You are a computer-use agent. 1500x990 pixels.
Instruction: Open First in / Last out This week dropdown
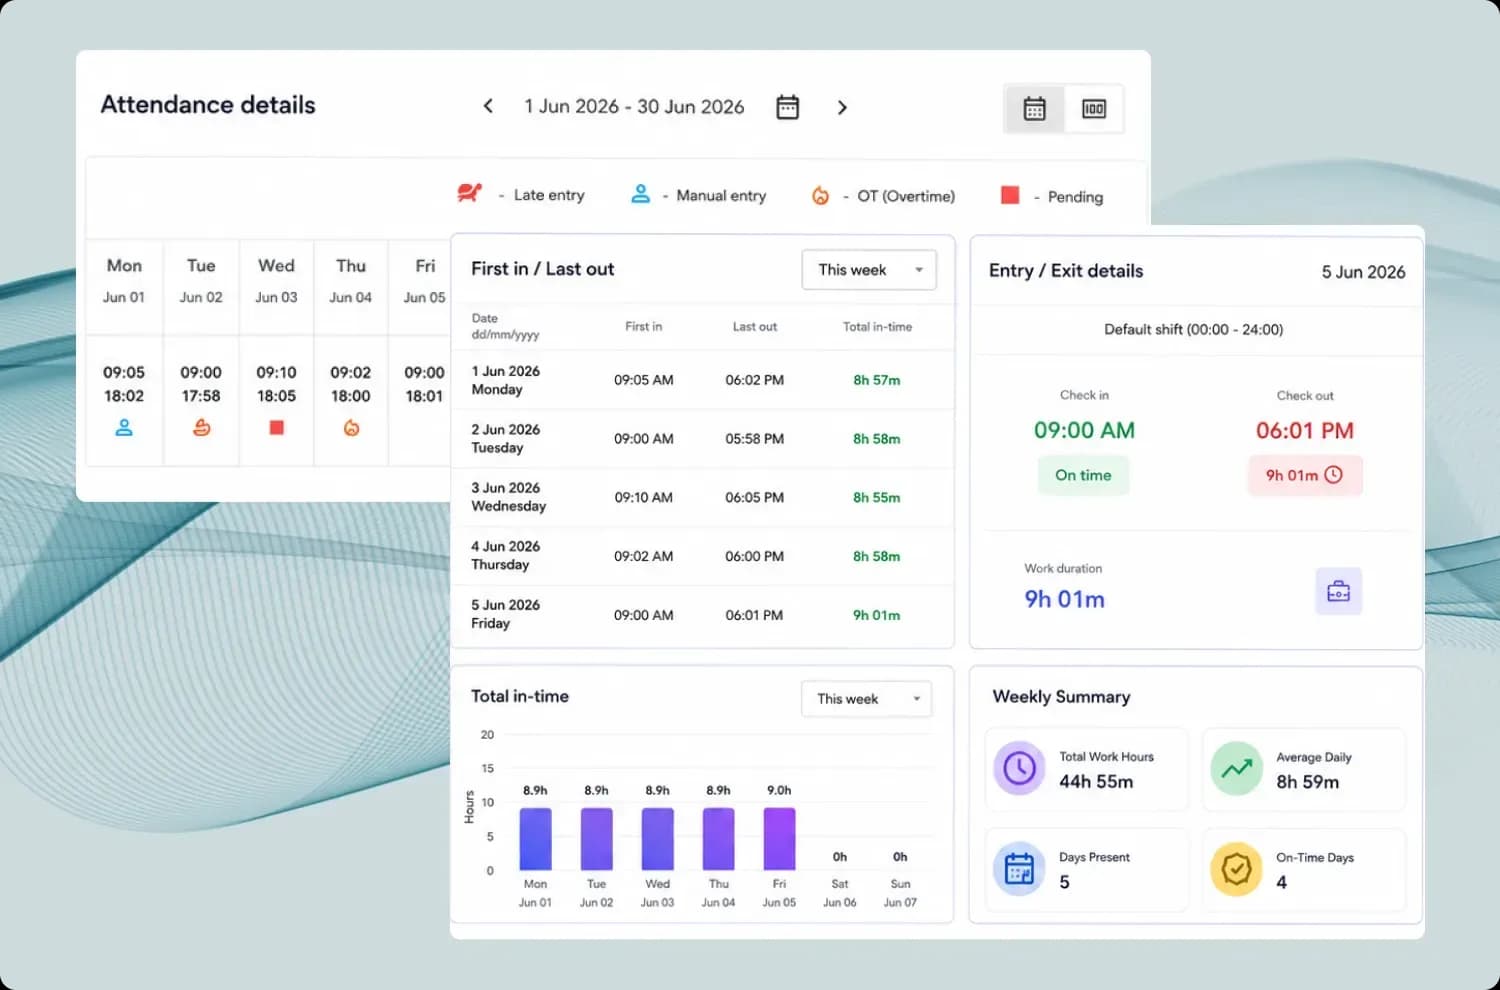coord(869,270)
